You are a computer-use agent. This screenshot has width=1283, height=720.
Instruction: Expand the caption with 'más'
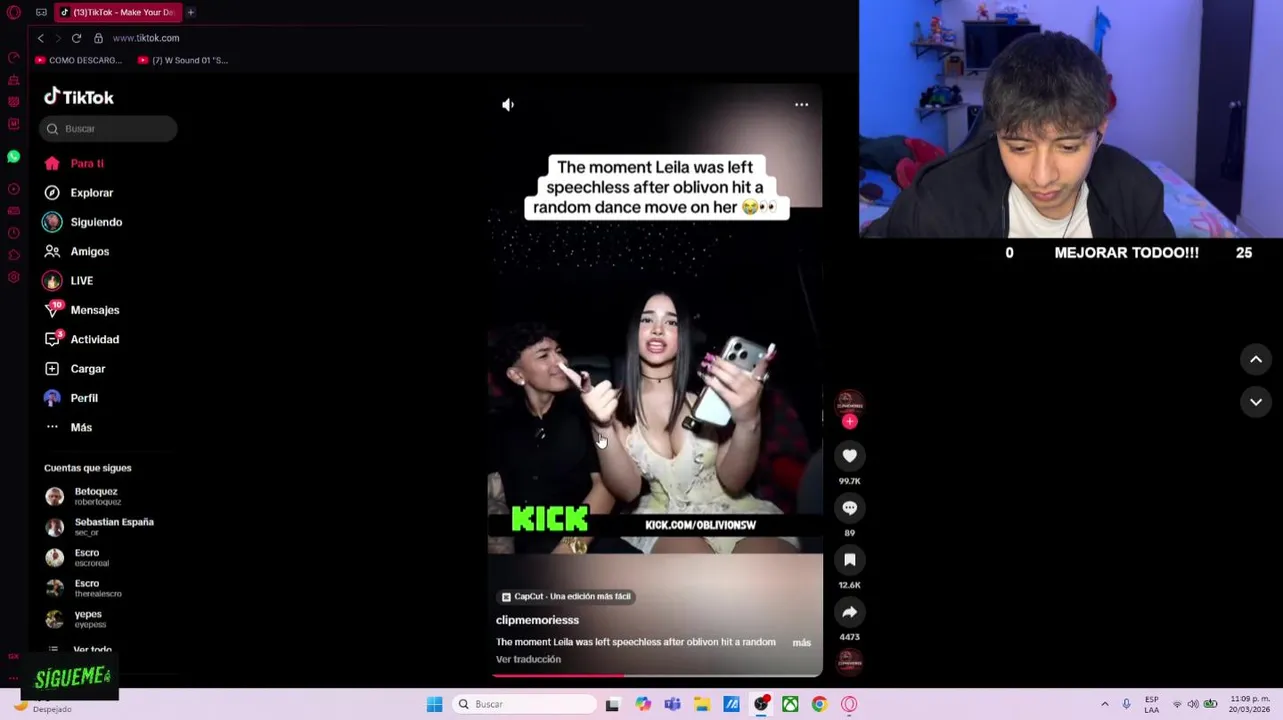801,642
